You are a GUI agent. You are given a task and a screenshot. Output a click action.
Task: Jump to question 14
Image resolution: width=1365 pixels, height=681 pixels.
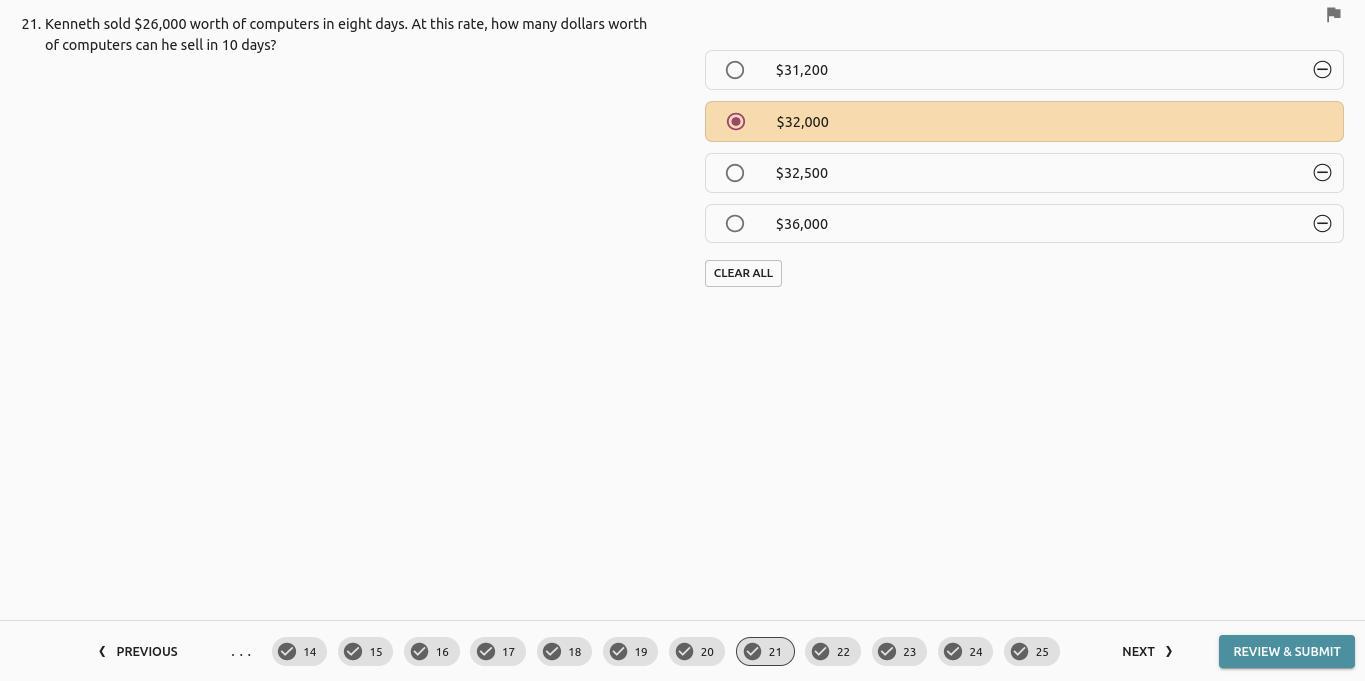pos(299,652)
